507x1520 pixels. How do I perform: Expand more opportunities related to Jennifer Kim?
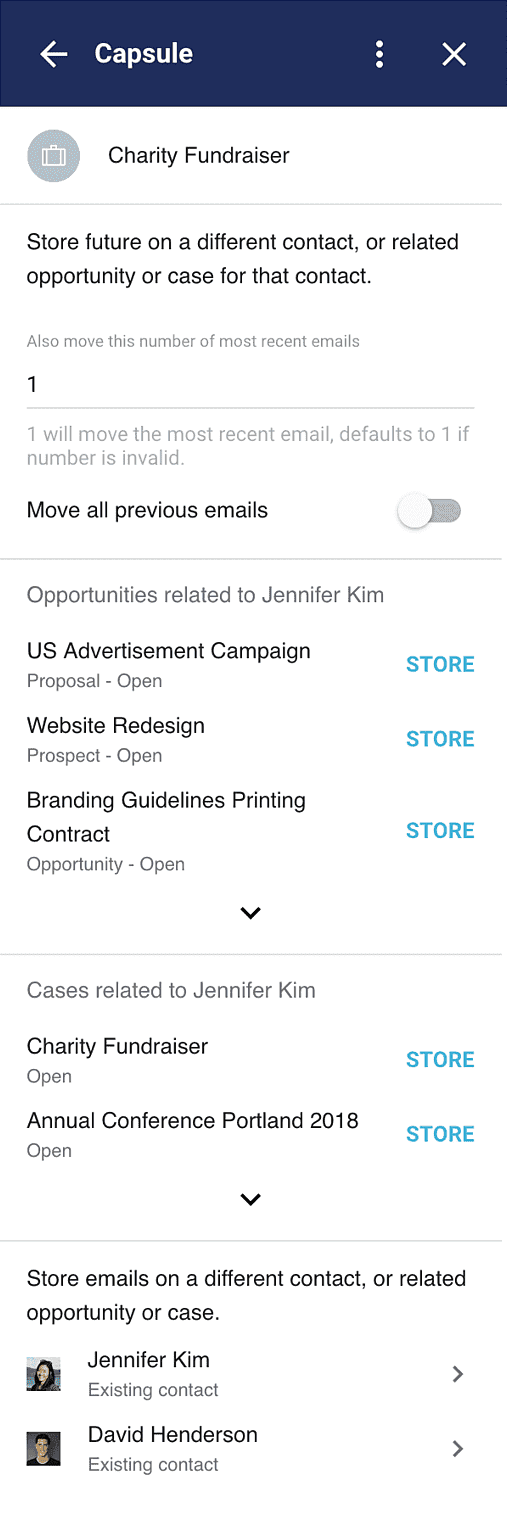251,913
